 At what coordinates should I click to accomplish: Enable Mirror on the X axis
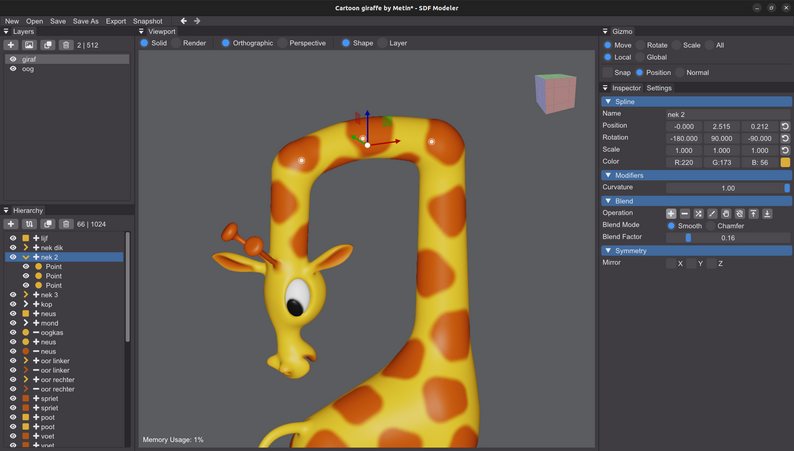click(671, 263)
